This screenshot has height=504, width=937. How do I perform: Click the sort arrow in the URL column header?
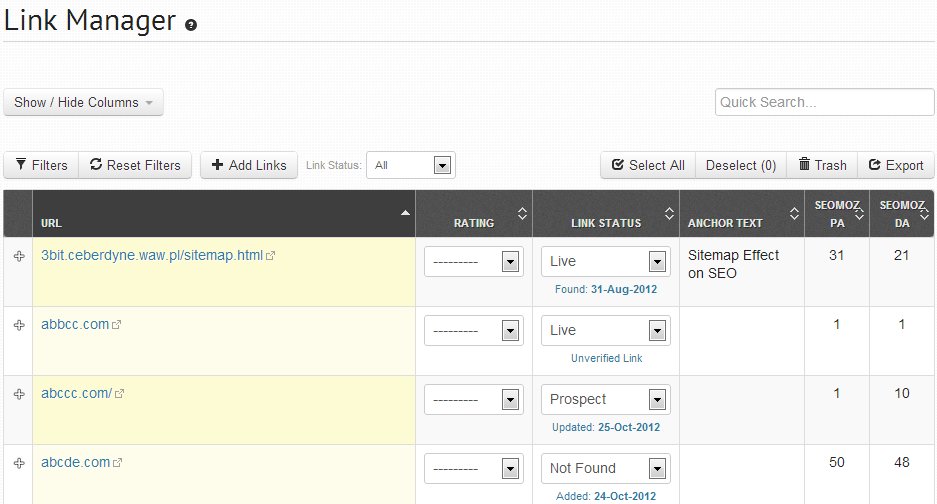pos(405,213)
